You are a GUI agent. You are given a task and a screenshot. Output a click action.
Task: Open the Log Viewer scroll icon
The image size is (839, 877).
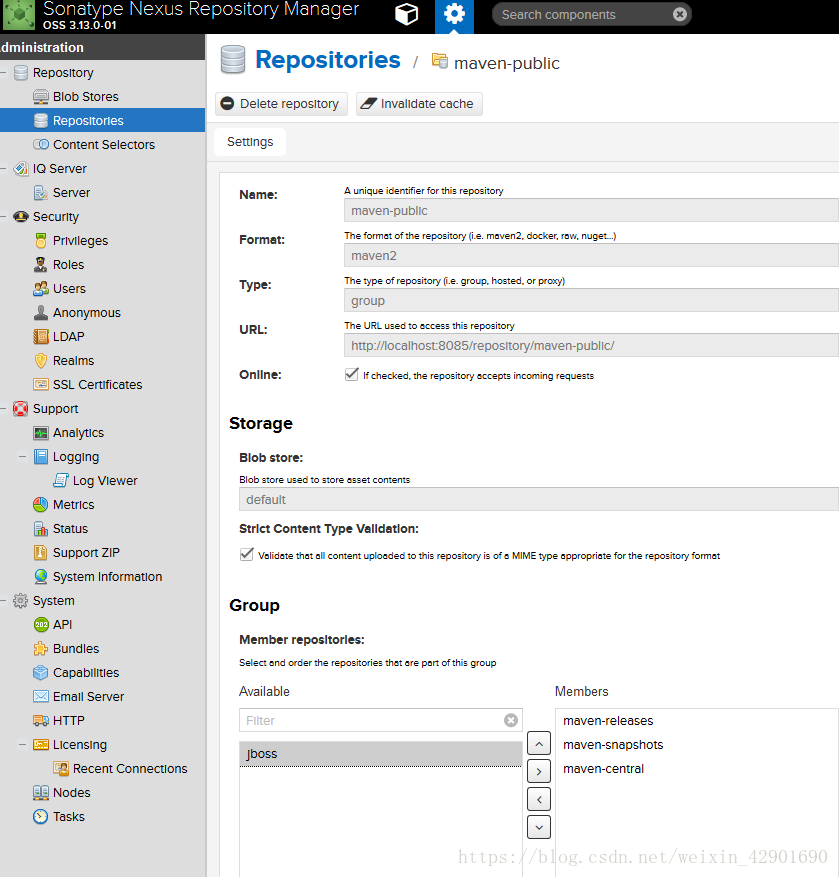(61, 480)
